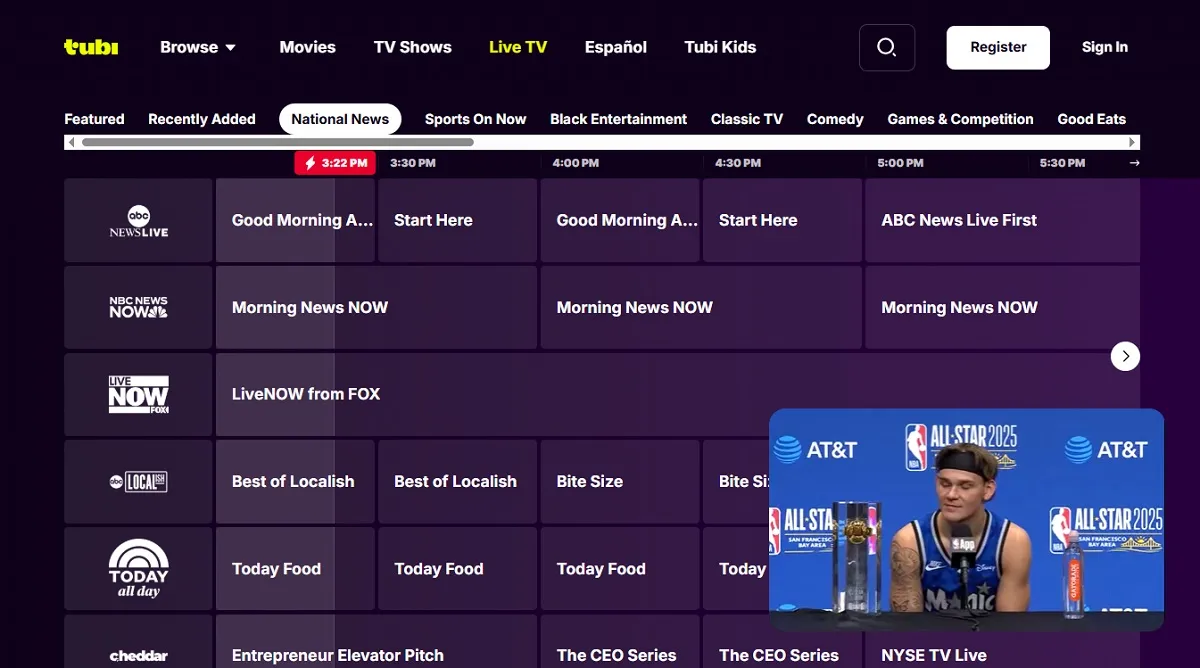
Task: Select the ABC Localish channel logo
Action: point(138,481)
